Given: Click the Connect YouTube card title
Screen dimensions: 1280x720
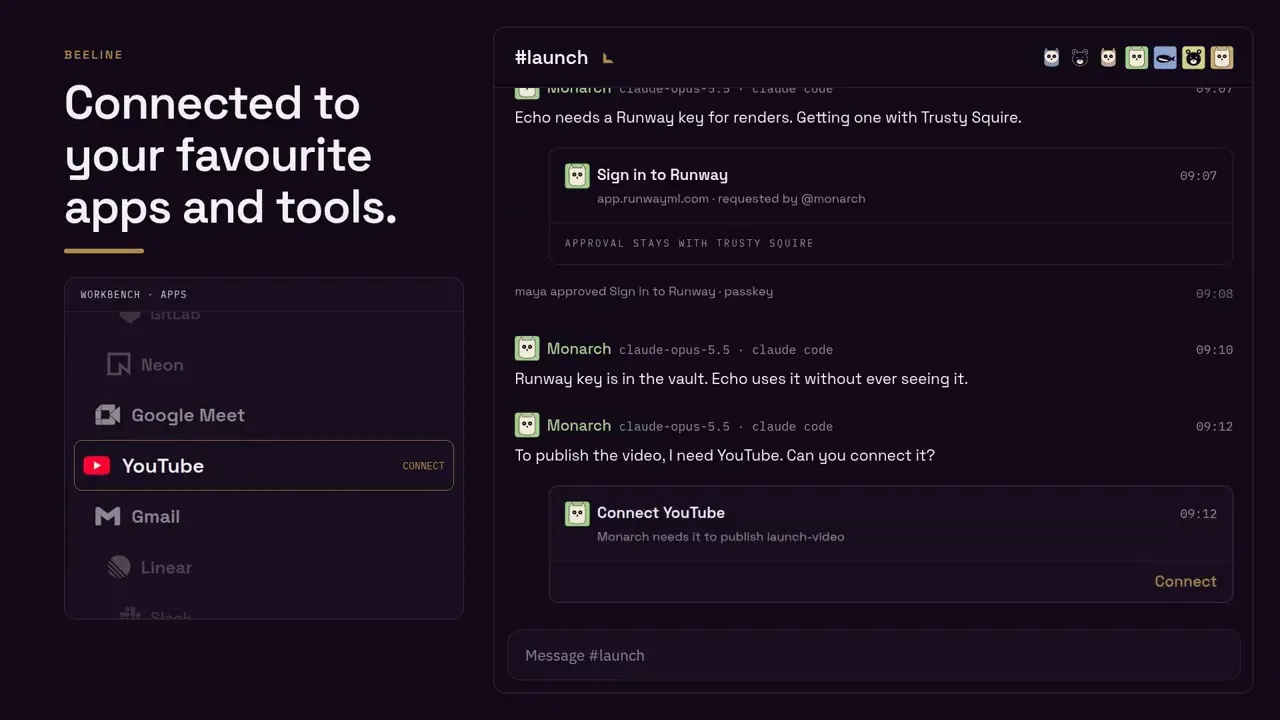Looking at the screenshot, I should [661, 513].
